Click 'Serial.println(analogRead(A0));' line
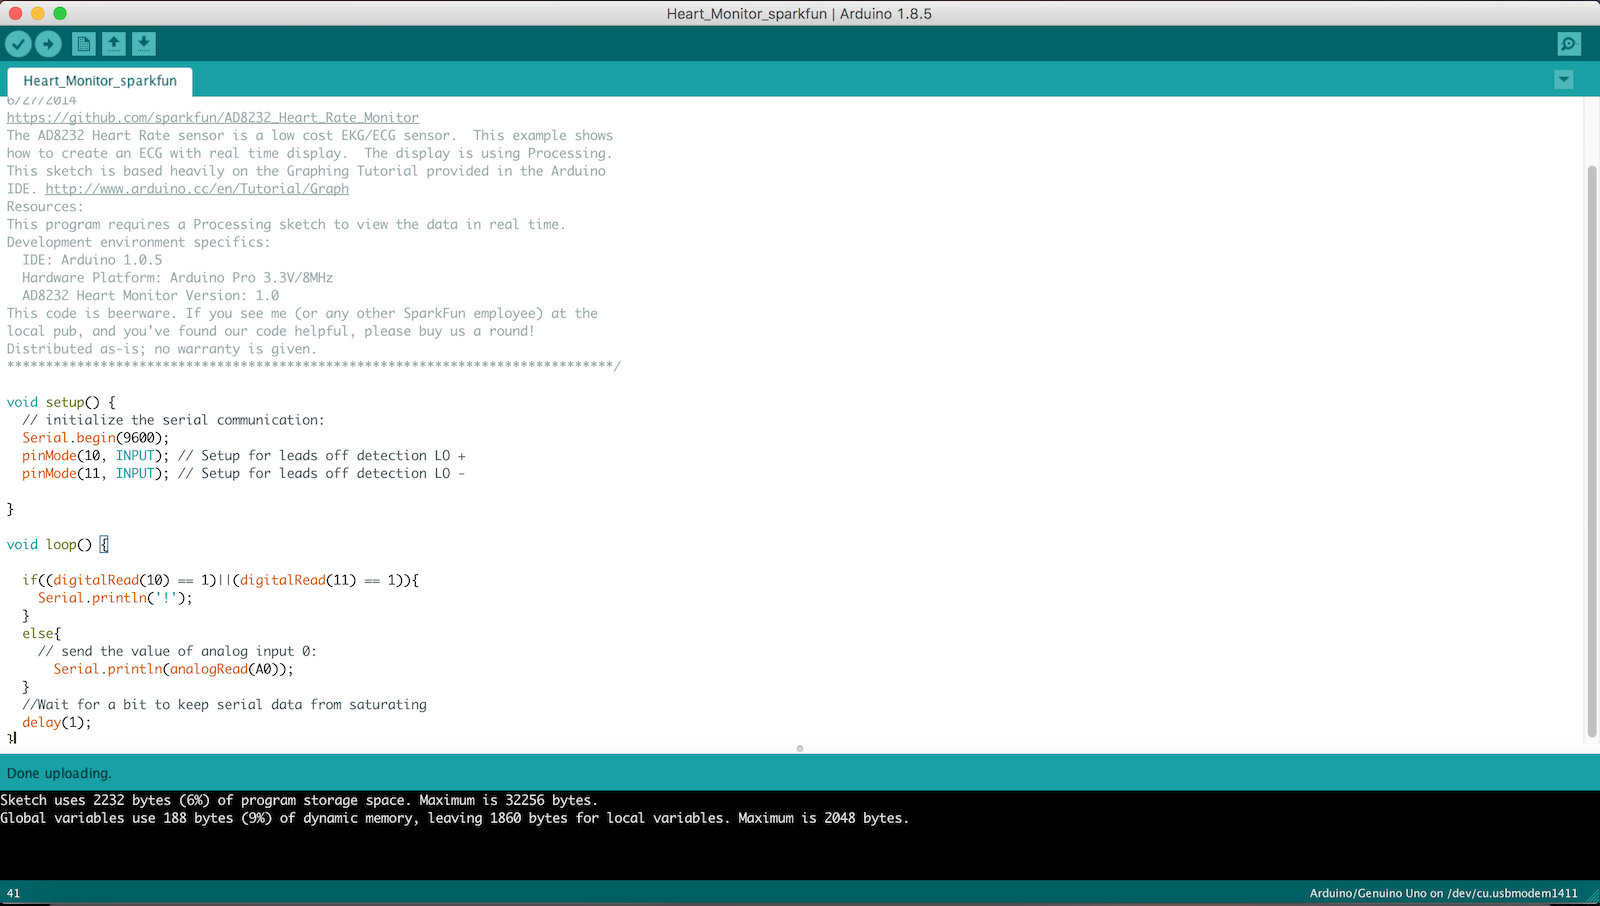Screen dimensions: 1600x906 (x=173, y=669)
